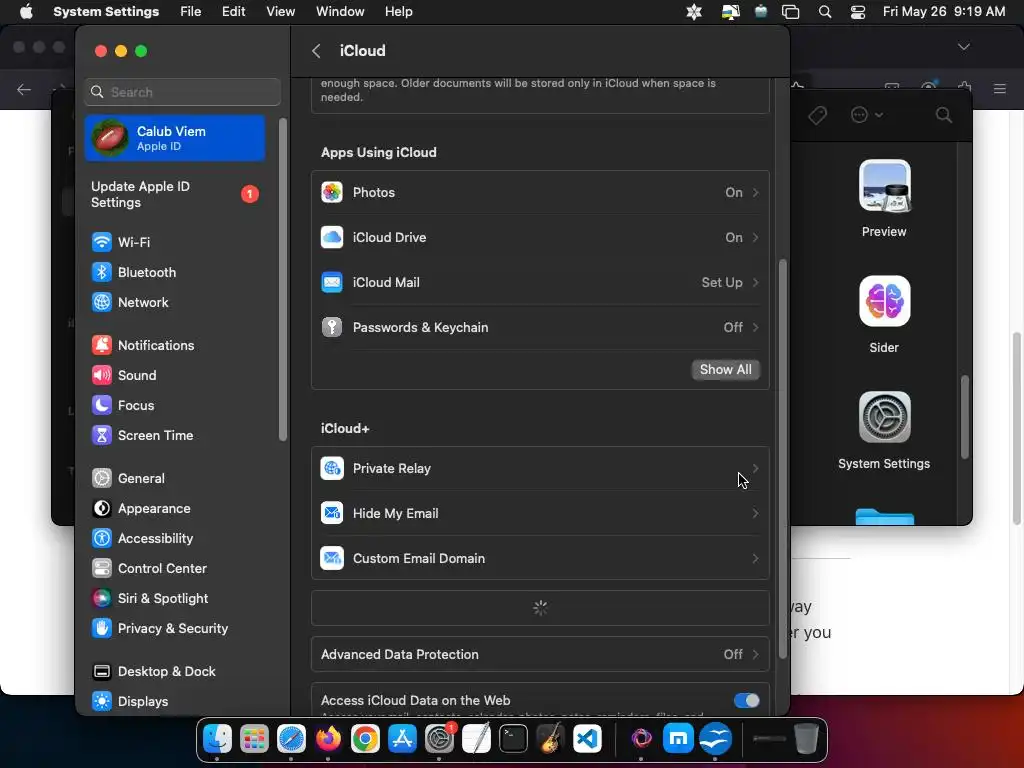The width and height of the screenshot is (1024, 768).
Task: Open the Help menu
Action: point(398,12)
